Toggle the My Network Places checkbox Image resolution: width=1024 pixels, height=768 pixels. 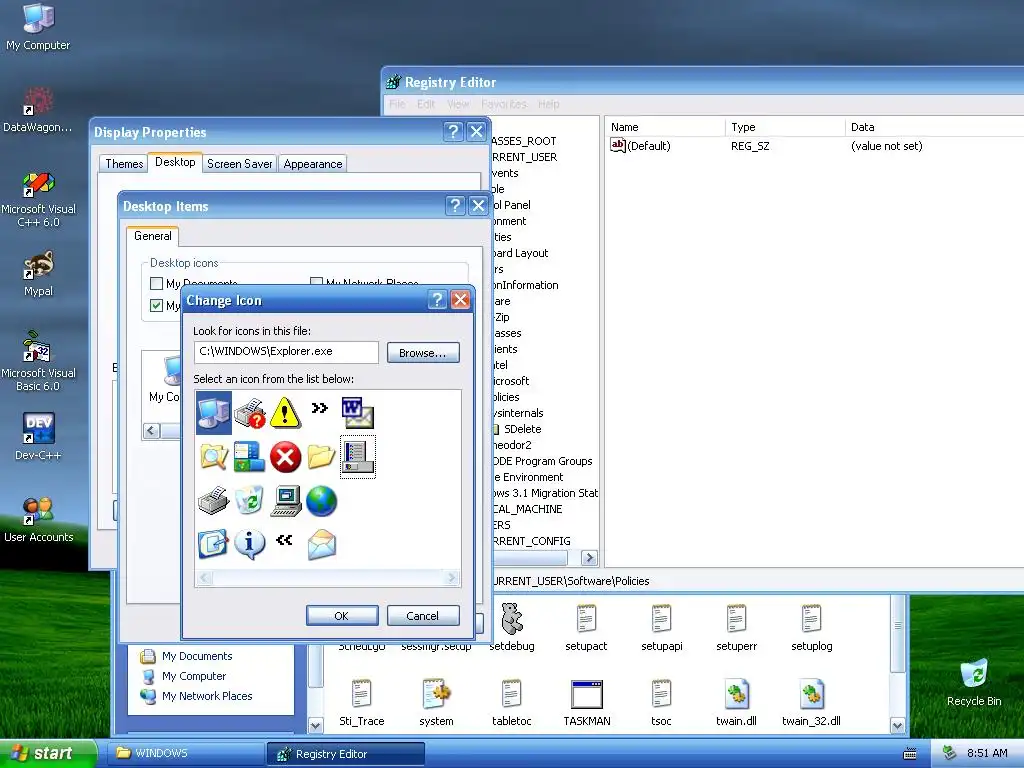[317, 281]
